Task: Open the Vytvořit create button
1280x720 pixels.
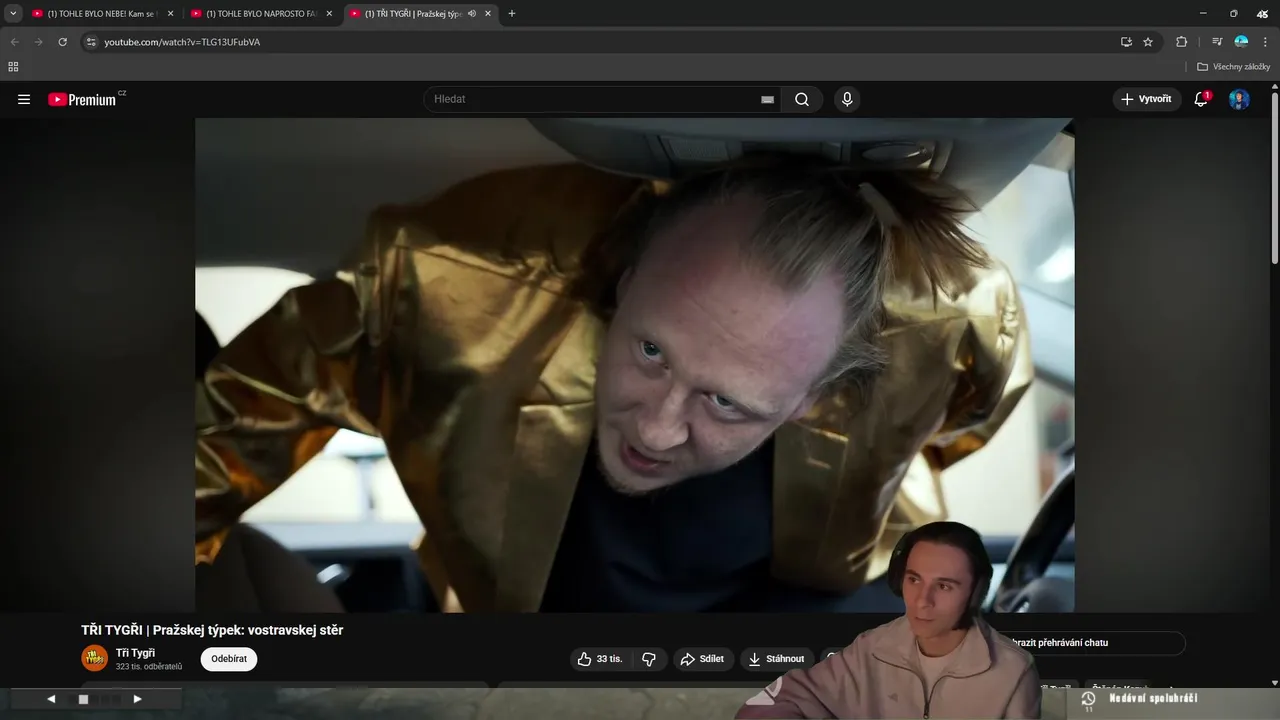Action: click(x=1147, y=99)
